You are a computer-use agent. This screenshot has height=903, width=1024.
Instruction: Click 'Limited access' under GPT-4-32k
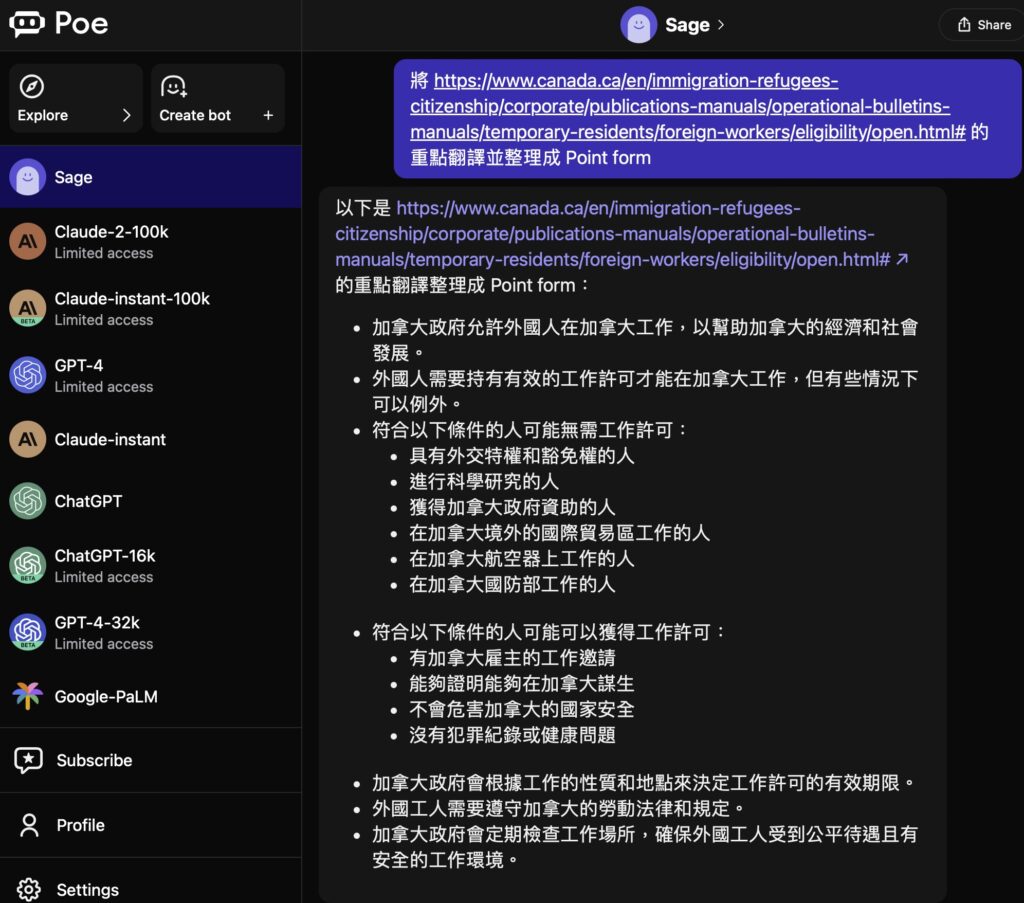tap(104, 644)
